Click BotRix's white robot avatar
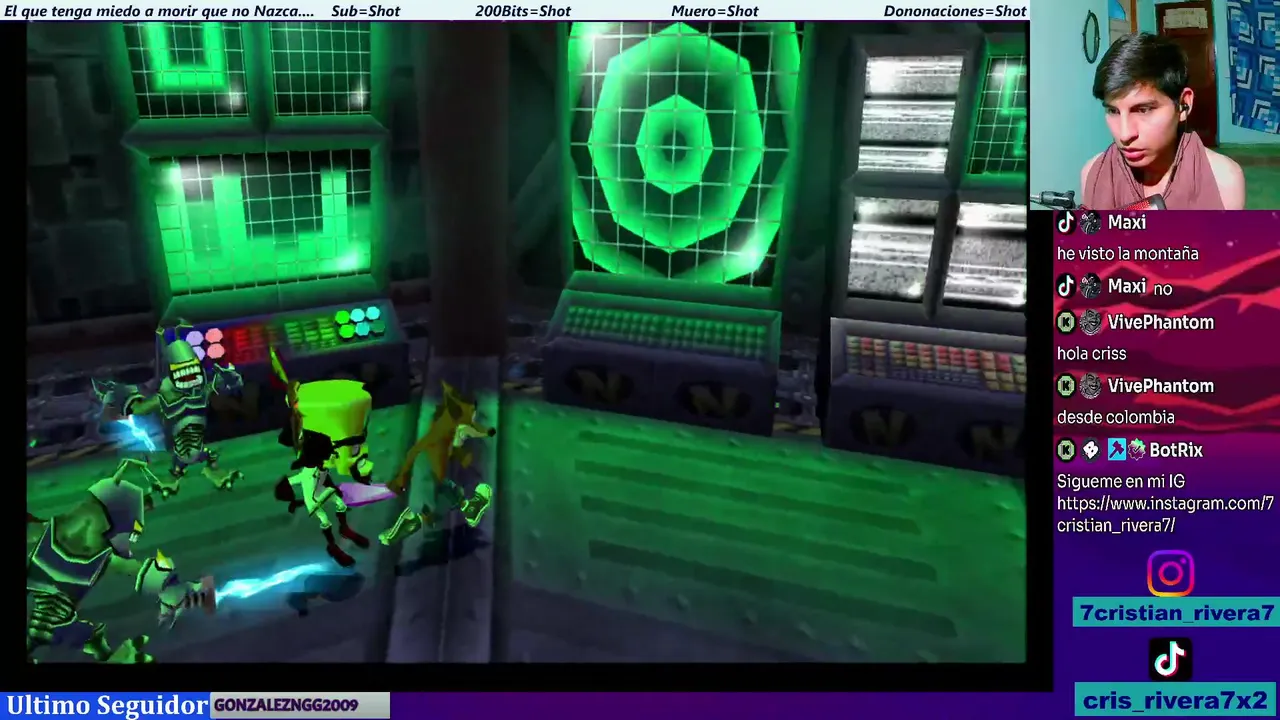 tap(1091, 450)
